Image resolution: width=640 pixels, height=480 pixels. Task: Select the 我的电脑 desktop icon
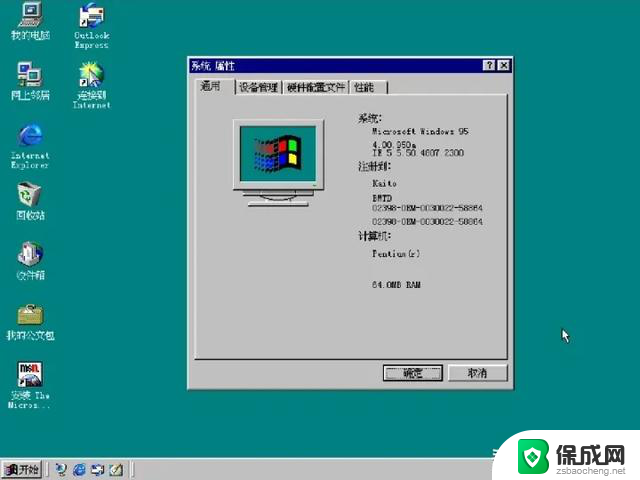31,21
